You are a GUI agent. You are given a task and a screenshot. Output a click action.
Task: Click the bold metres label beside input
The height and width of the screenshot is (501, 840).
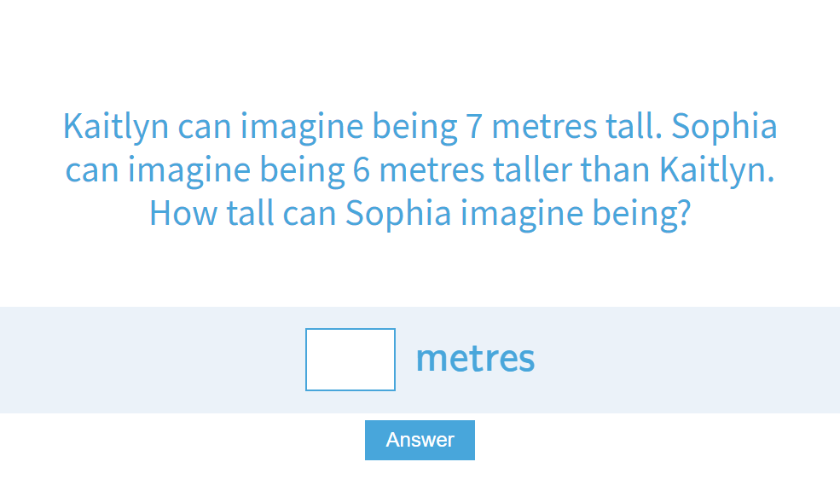[x=475, y=358]
